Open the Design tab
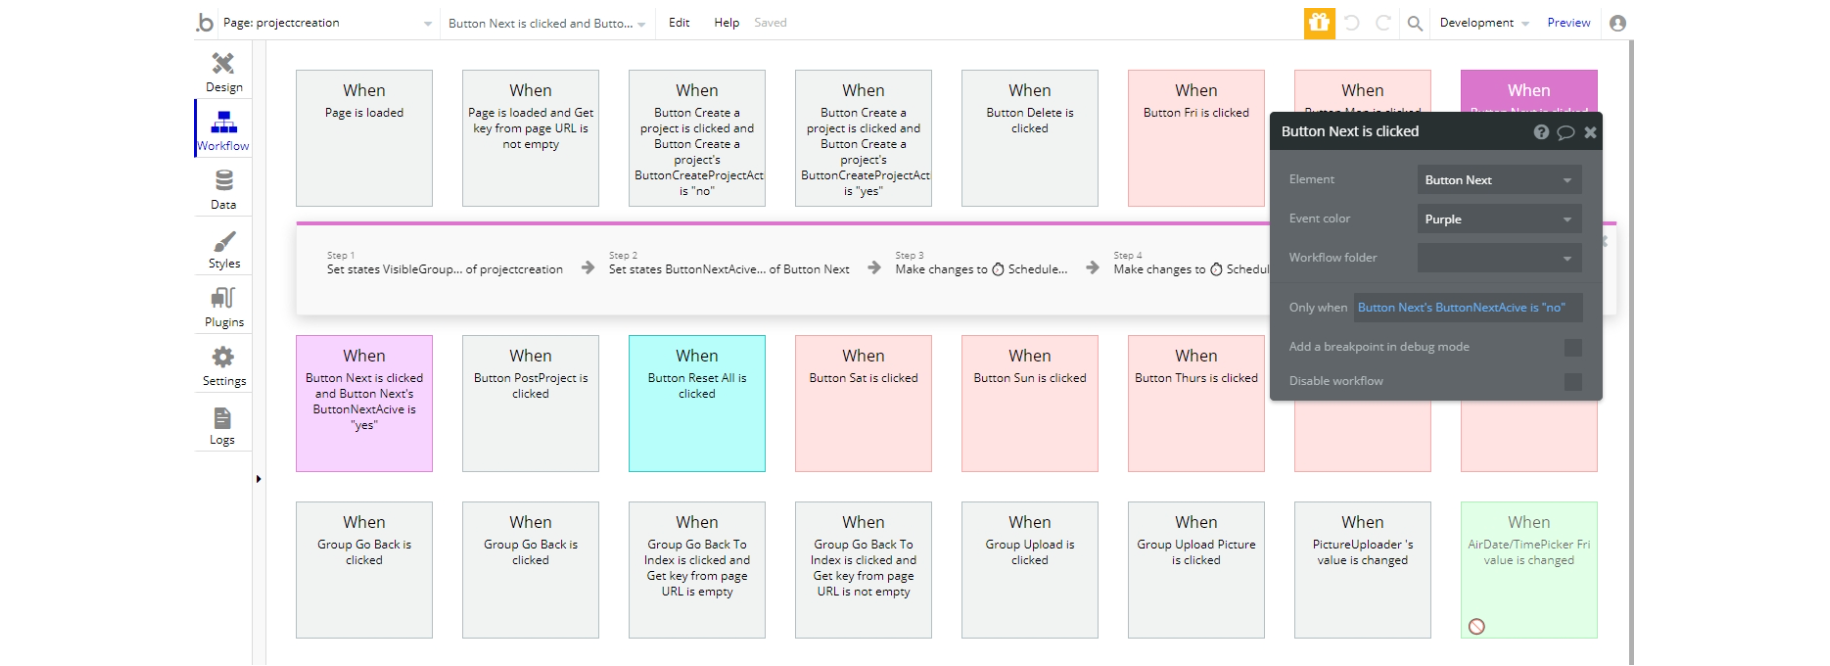The image size is (1830, 666). coord(223,72)
